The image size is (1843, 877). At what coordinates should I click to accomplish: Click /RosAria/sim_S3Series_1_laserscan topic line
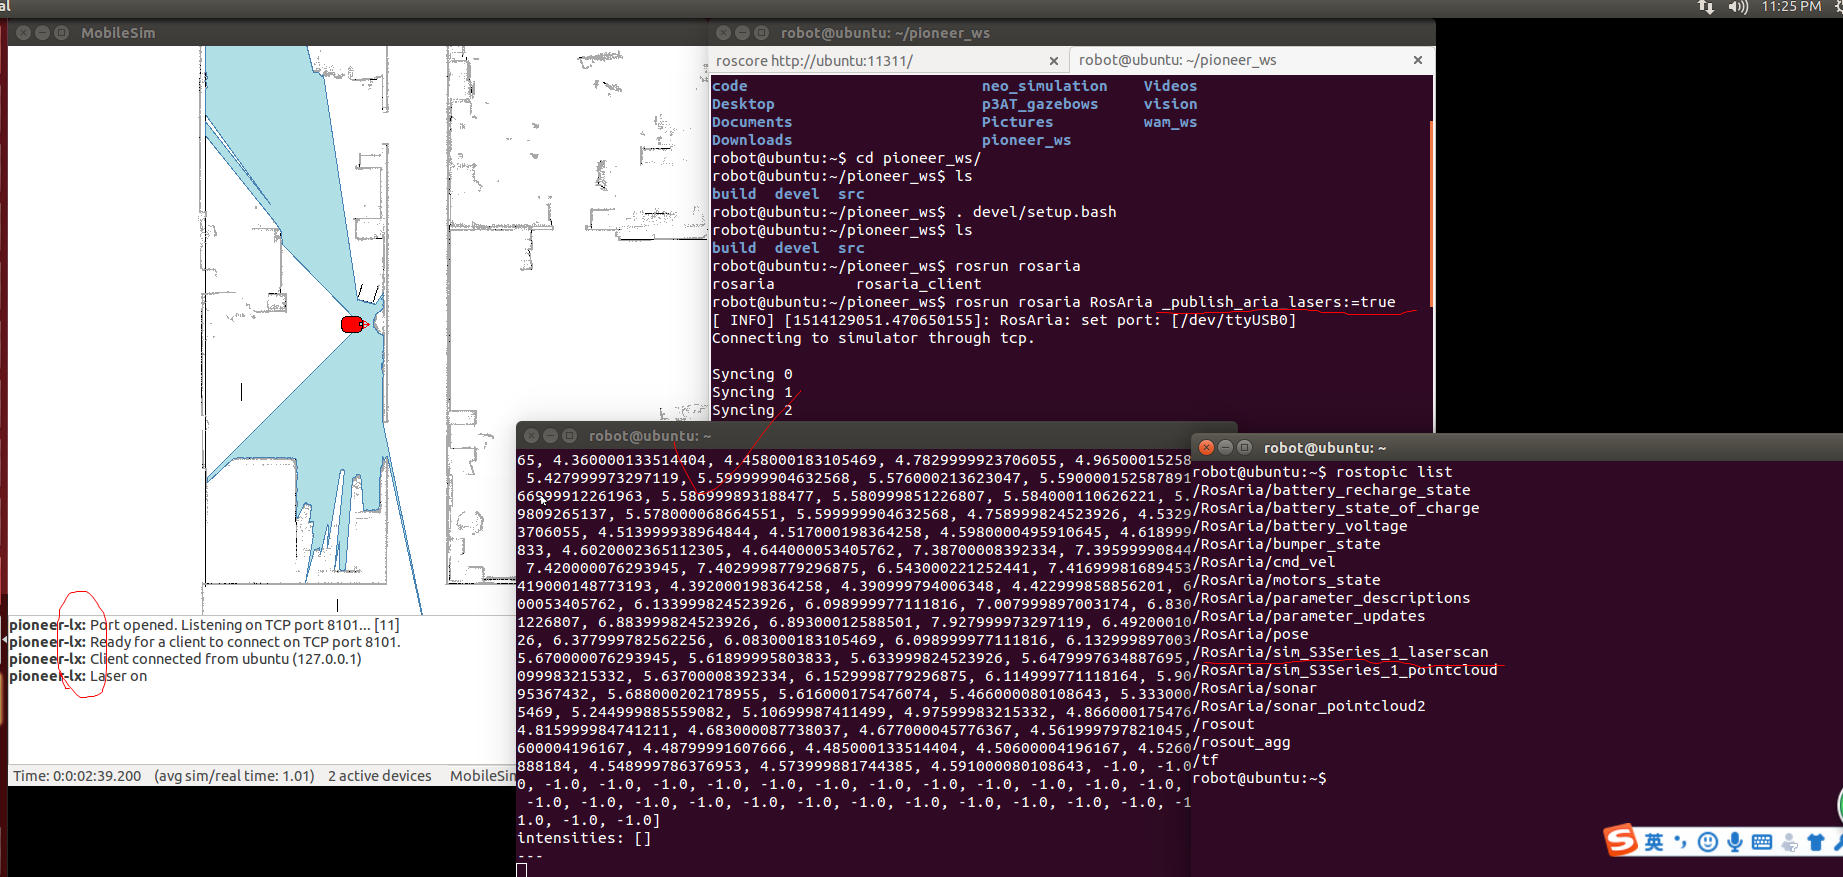pyautogui.click(x=1341, y=652)
